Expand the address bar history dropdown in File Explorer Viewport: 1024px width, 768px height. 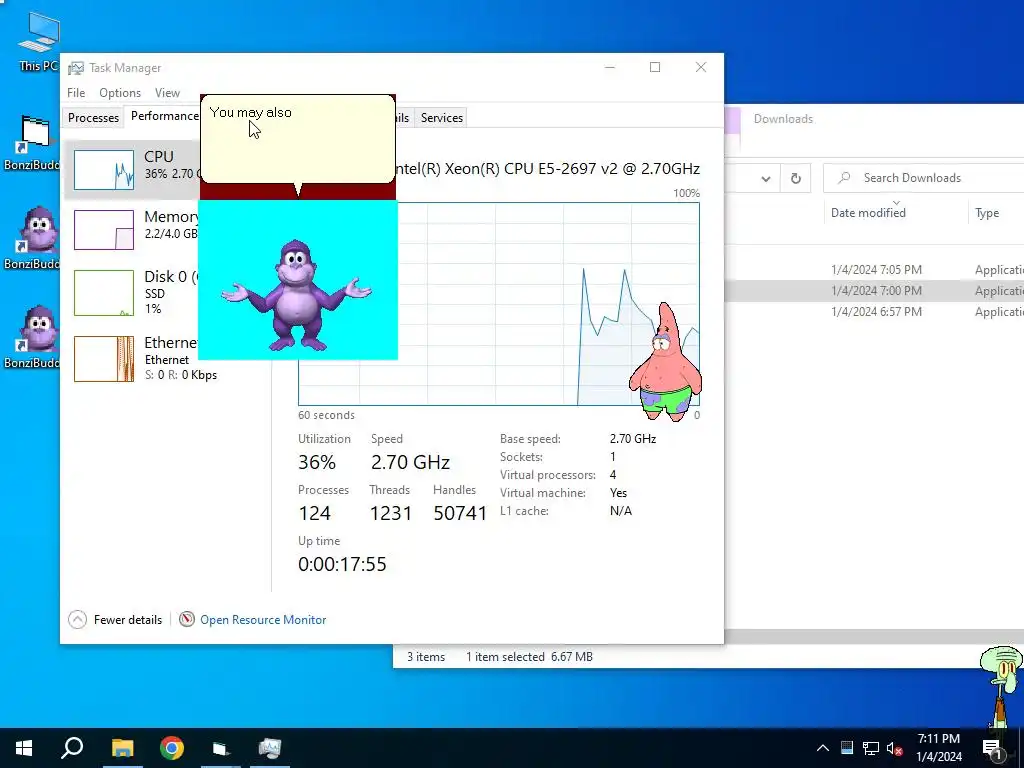tap(765, 178)
